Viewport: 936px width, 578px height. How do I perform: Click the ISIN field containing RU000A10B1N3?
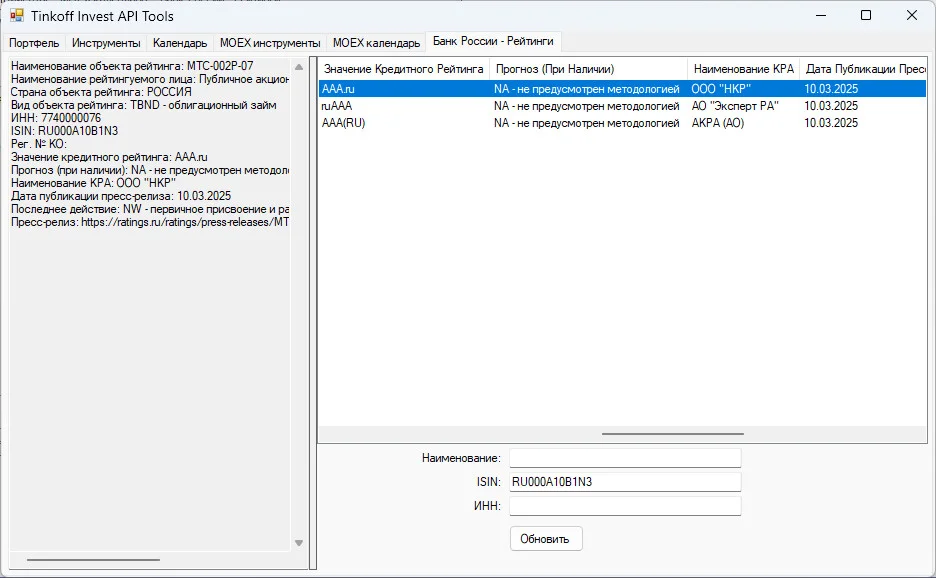(625, 482)
